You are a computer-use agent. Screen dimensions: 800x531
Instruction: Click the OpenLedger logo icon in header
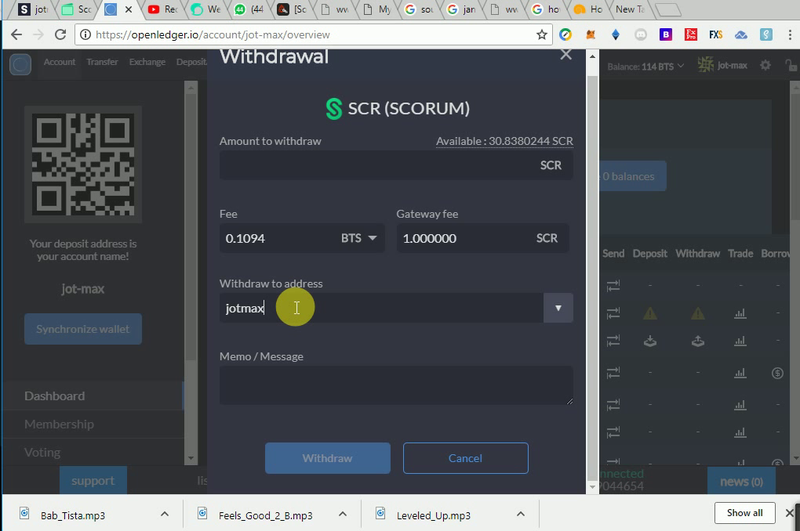pyautogui.click(x=20, y=64)
